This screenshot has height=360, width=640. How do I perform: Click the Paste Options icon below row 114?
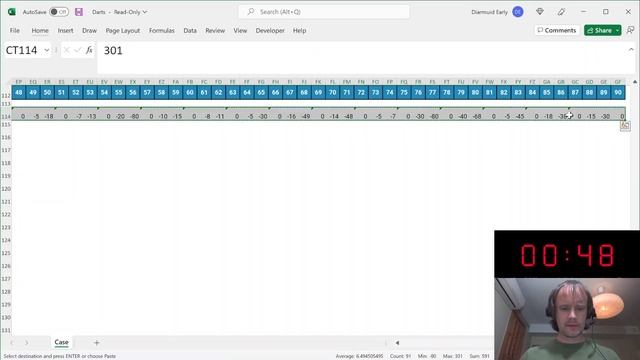(625, 126)
